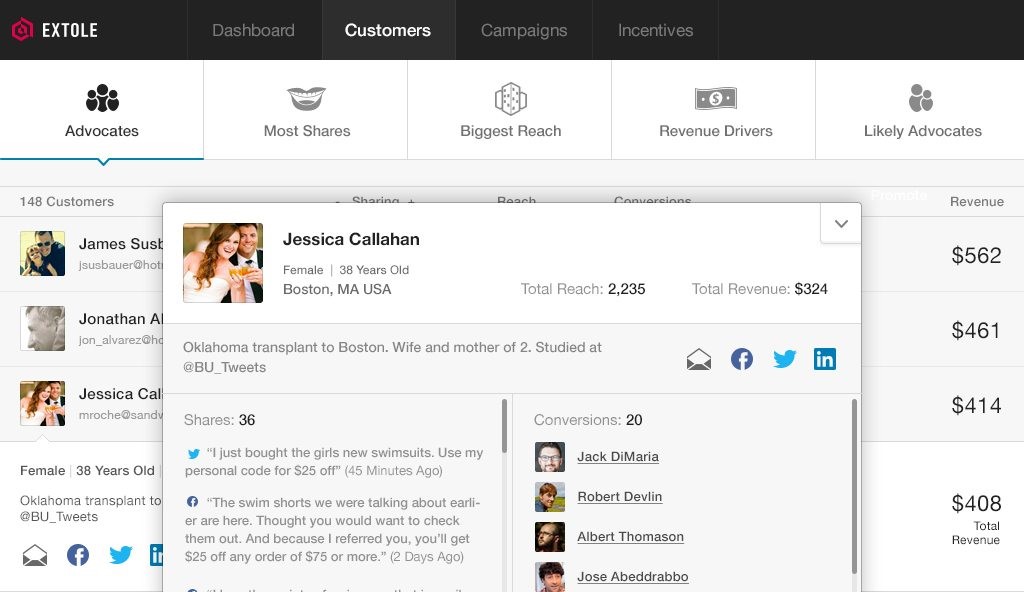
Task: Click Jessica Callahan's wedding photo thumbnail
Action: (223, 263)
